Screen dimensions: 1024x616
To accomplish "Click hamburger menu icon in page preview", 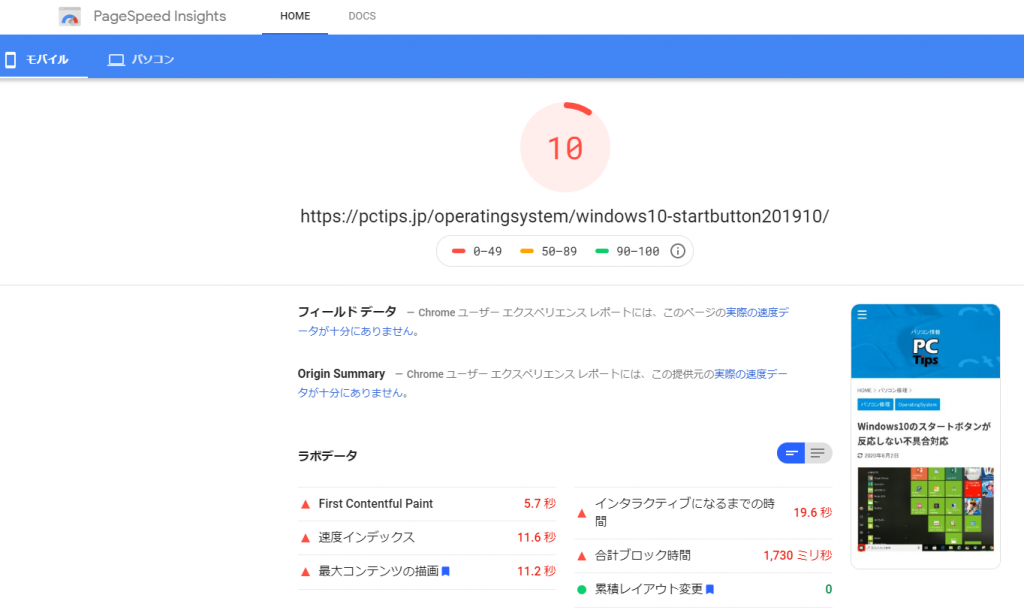I will click(x=862, y=315).
